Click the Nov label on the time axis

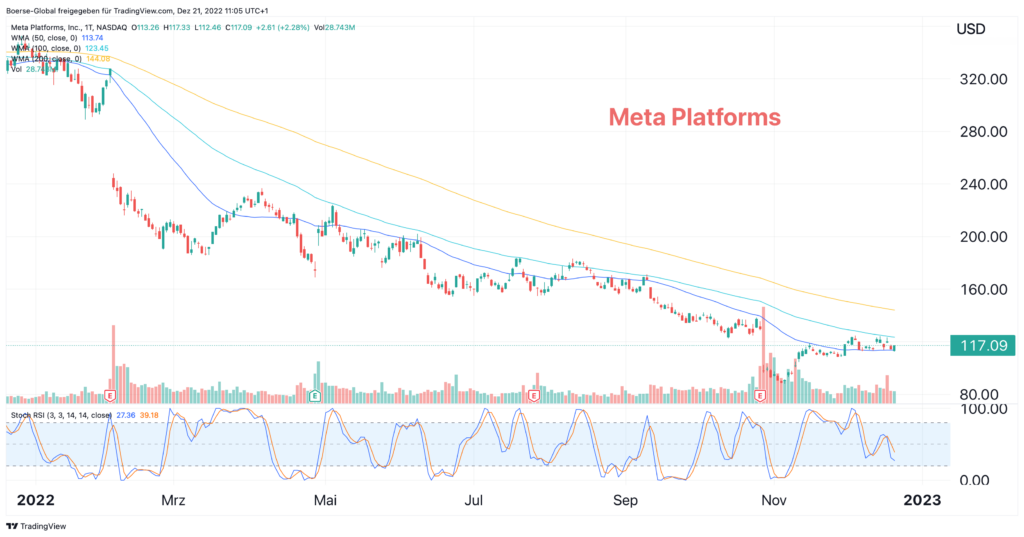[774, 500]
